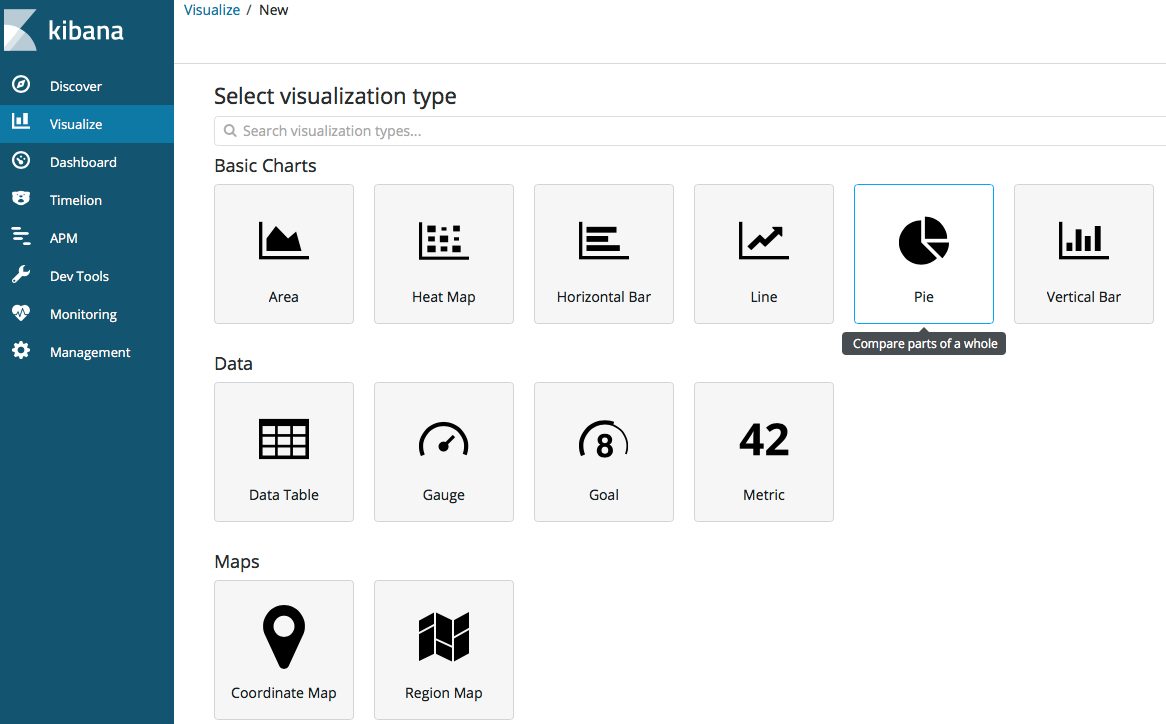Click the Data Table label text
This screenshot has width=1166, height=724.
pos(283,494)
